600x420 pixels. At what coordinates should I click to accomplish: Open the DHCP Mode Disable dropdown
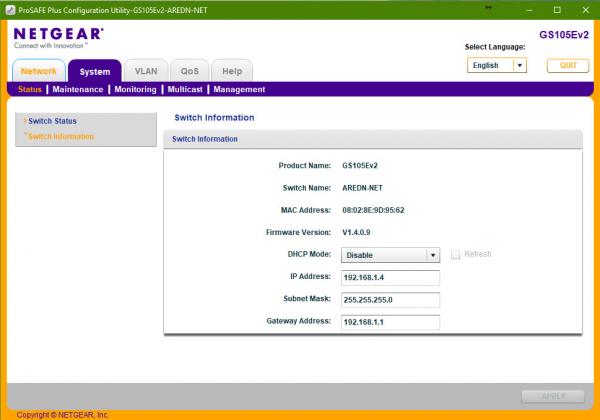click(390, 255)
